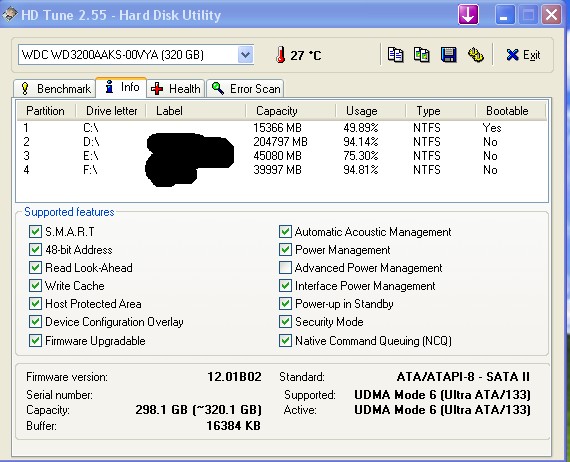Viewport: 570px width, 462px height.
Task: Click the thermometer temperature icon
Action: point(280,55)
